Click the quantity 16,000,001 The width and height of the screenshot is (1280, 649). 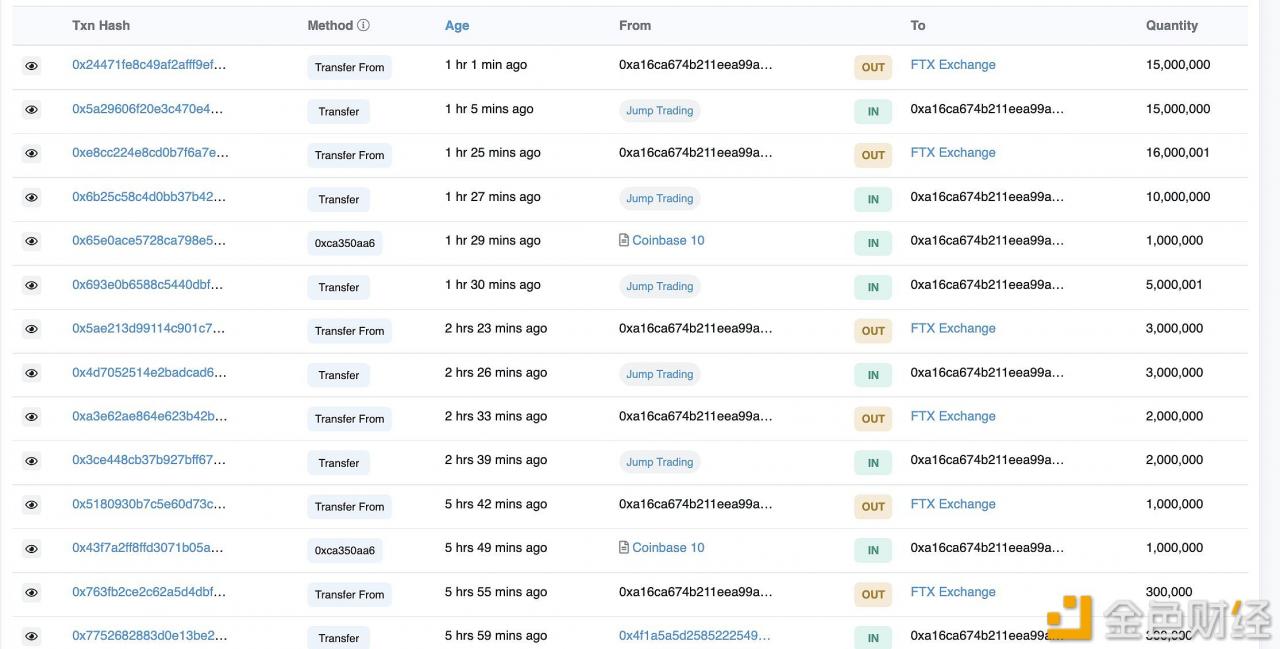[x=1178, y=153]
